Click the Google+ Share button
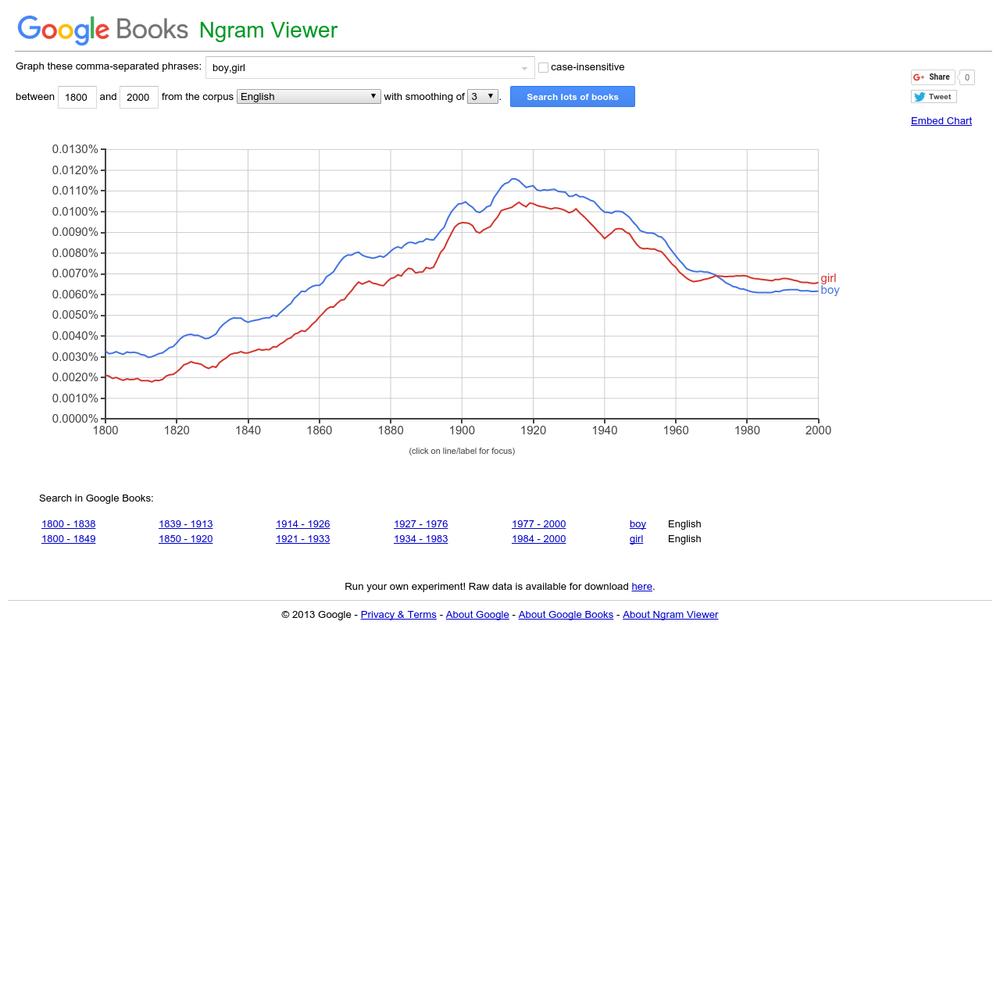 pos(932,77)
